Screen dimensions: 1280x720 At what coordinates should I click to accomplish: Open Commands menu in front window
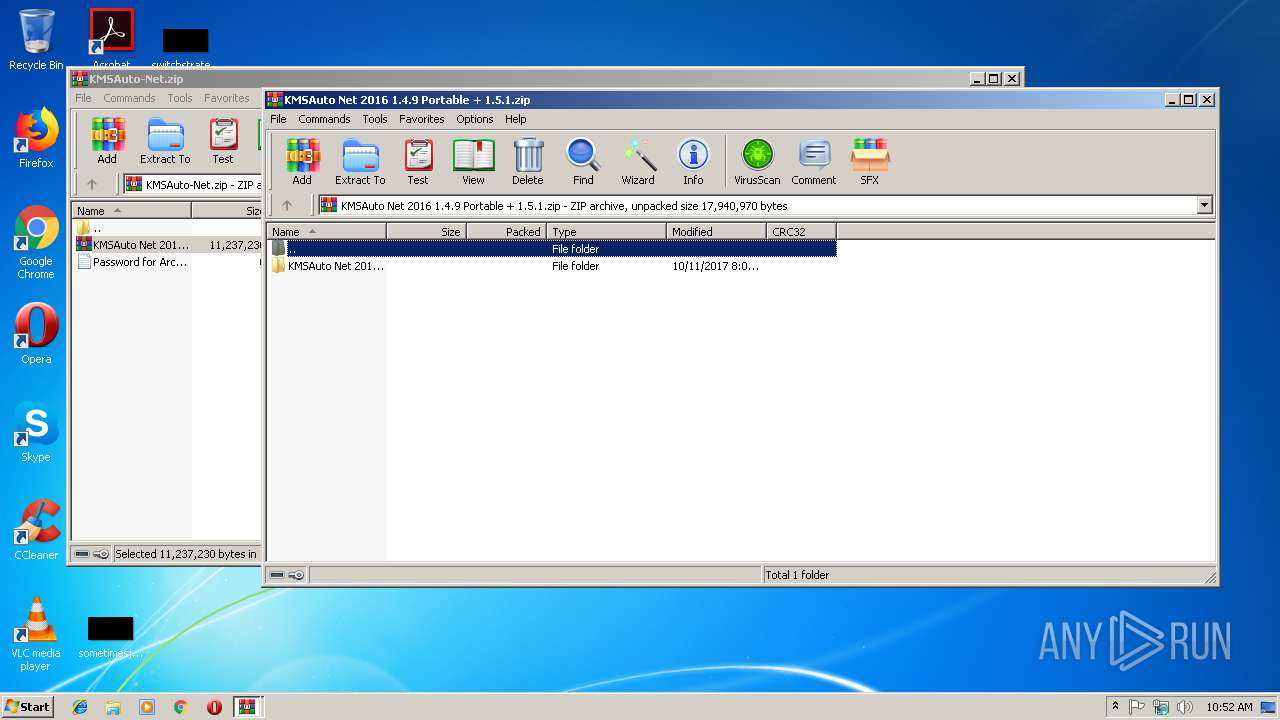click(324, 119)
